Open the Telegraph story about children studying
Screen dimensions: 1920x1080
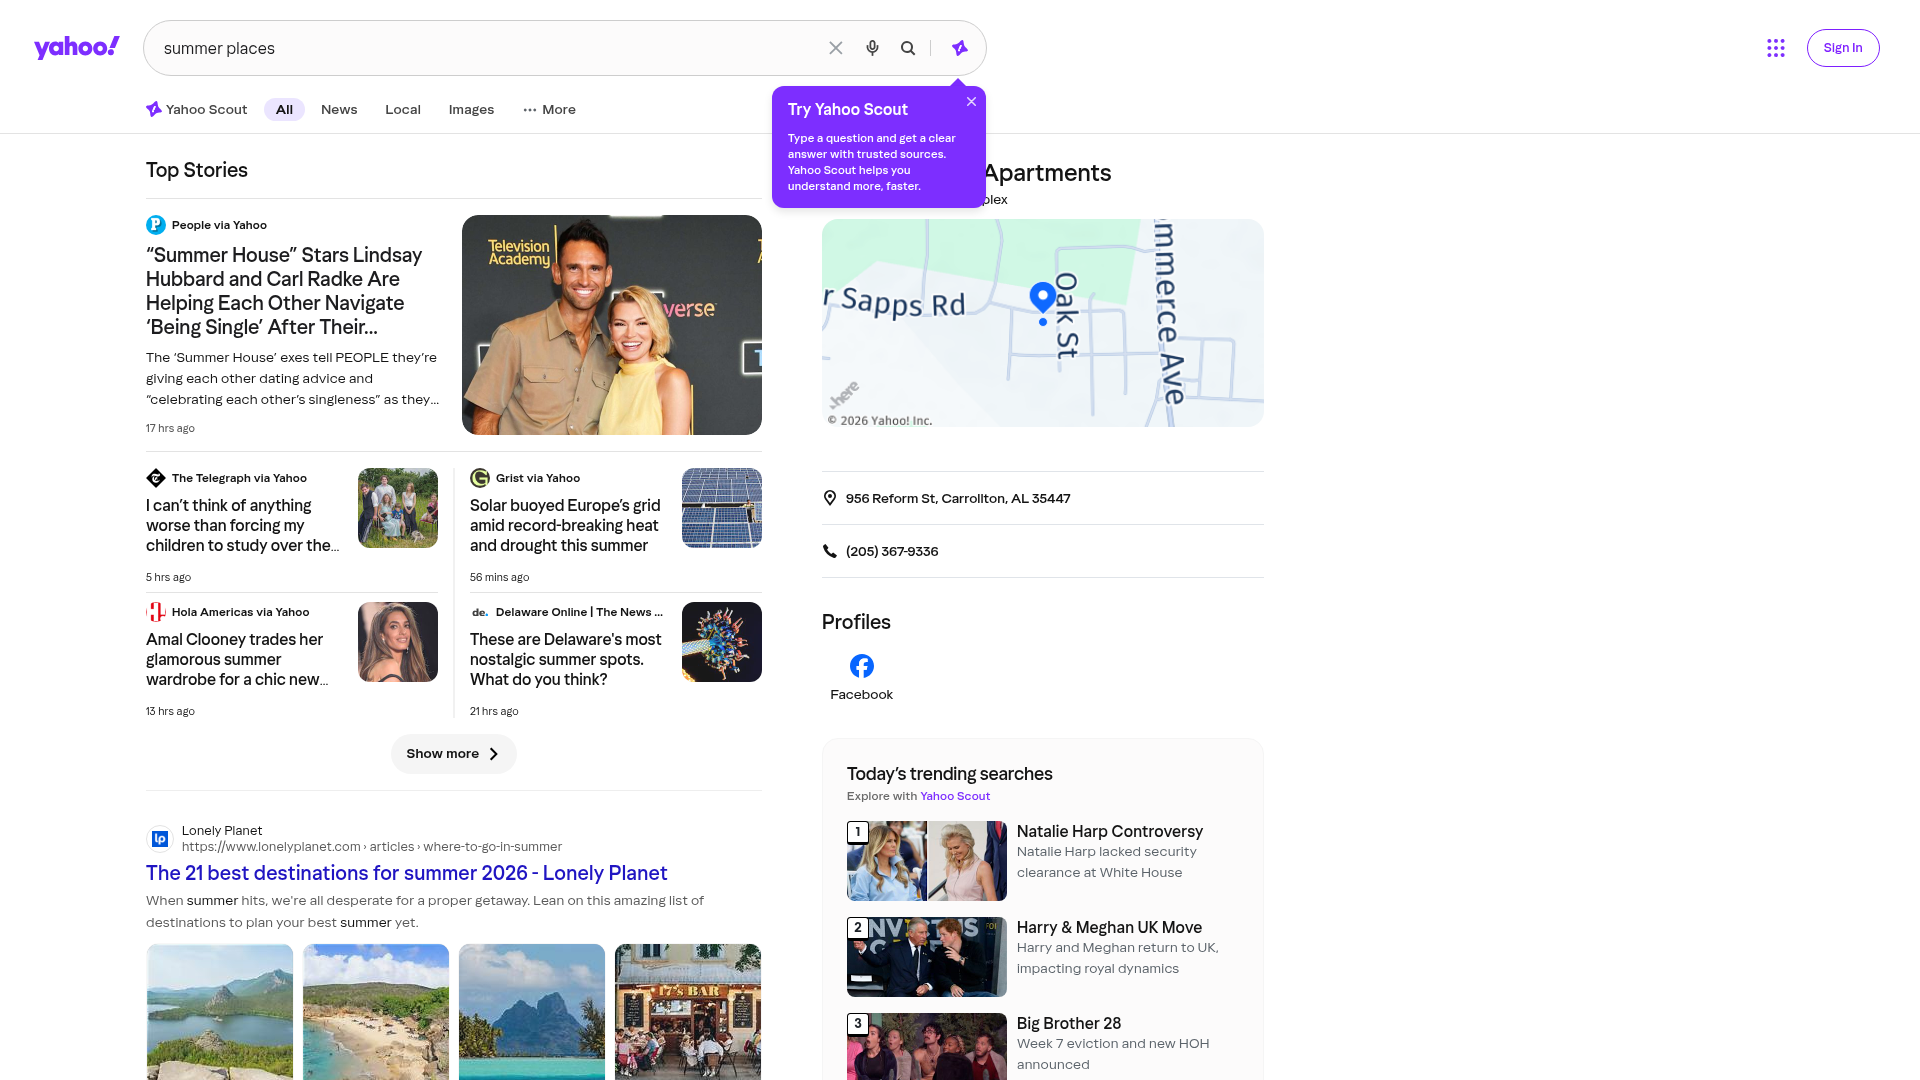[x=244, y=526]
